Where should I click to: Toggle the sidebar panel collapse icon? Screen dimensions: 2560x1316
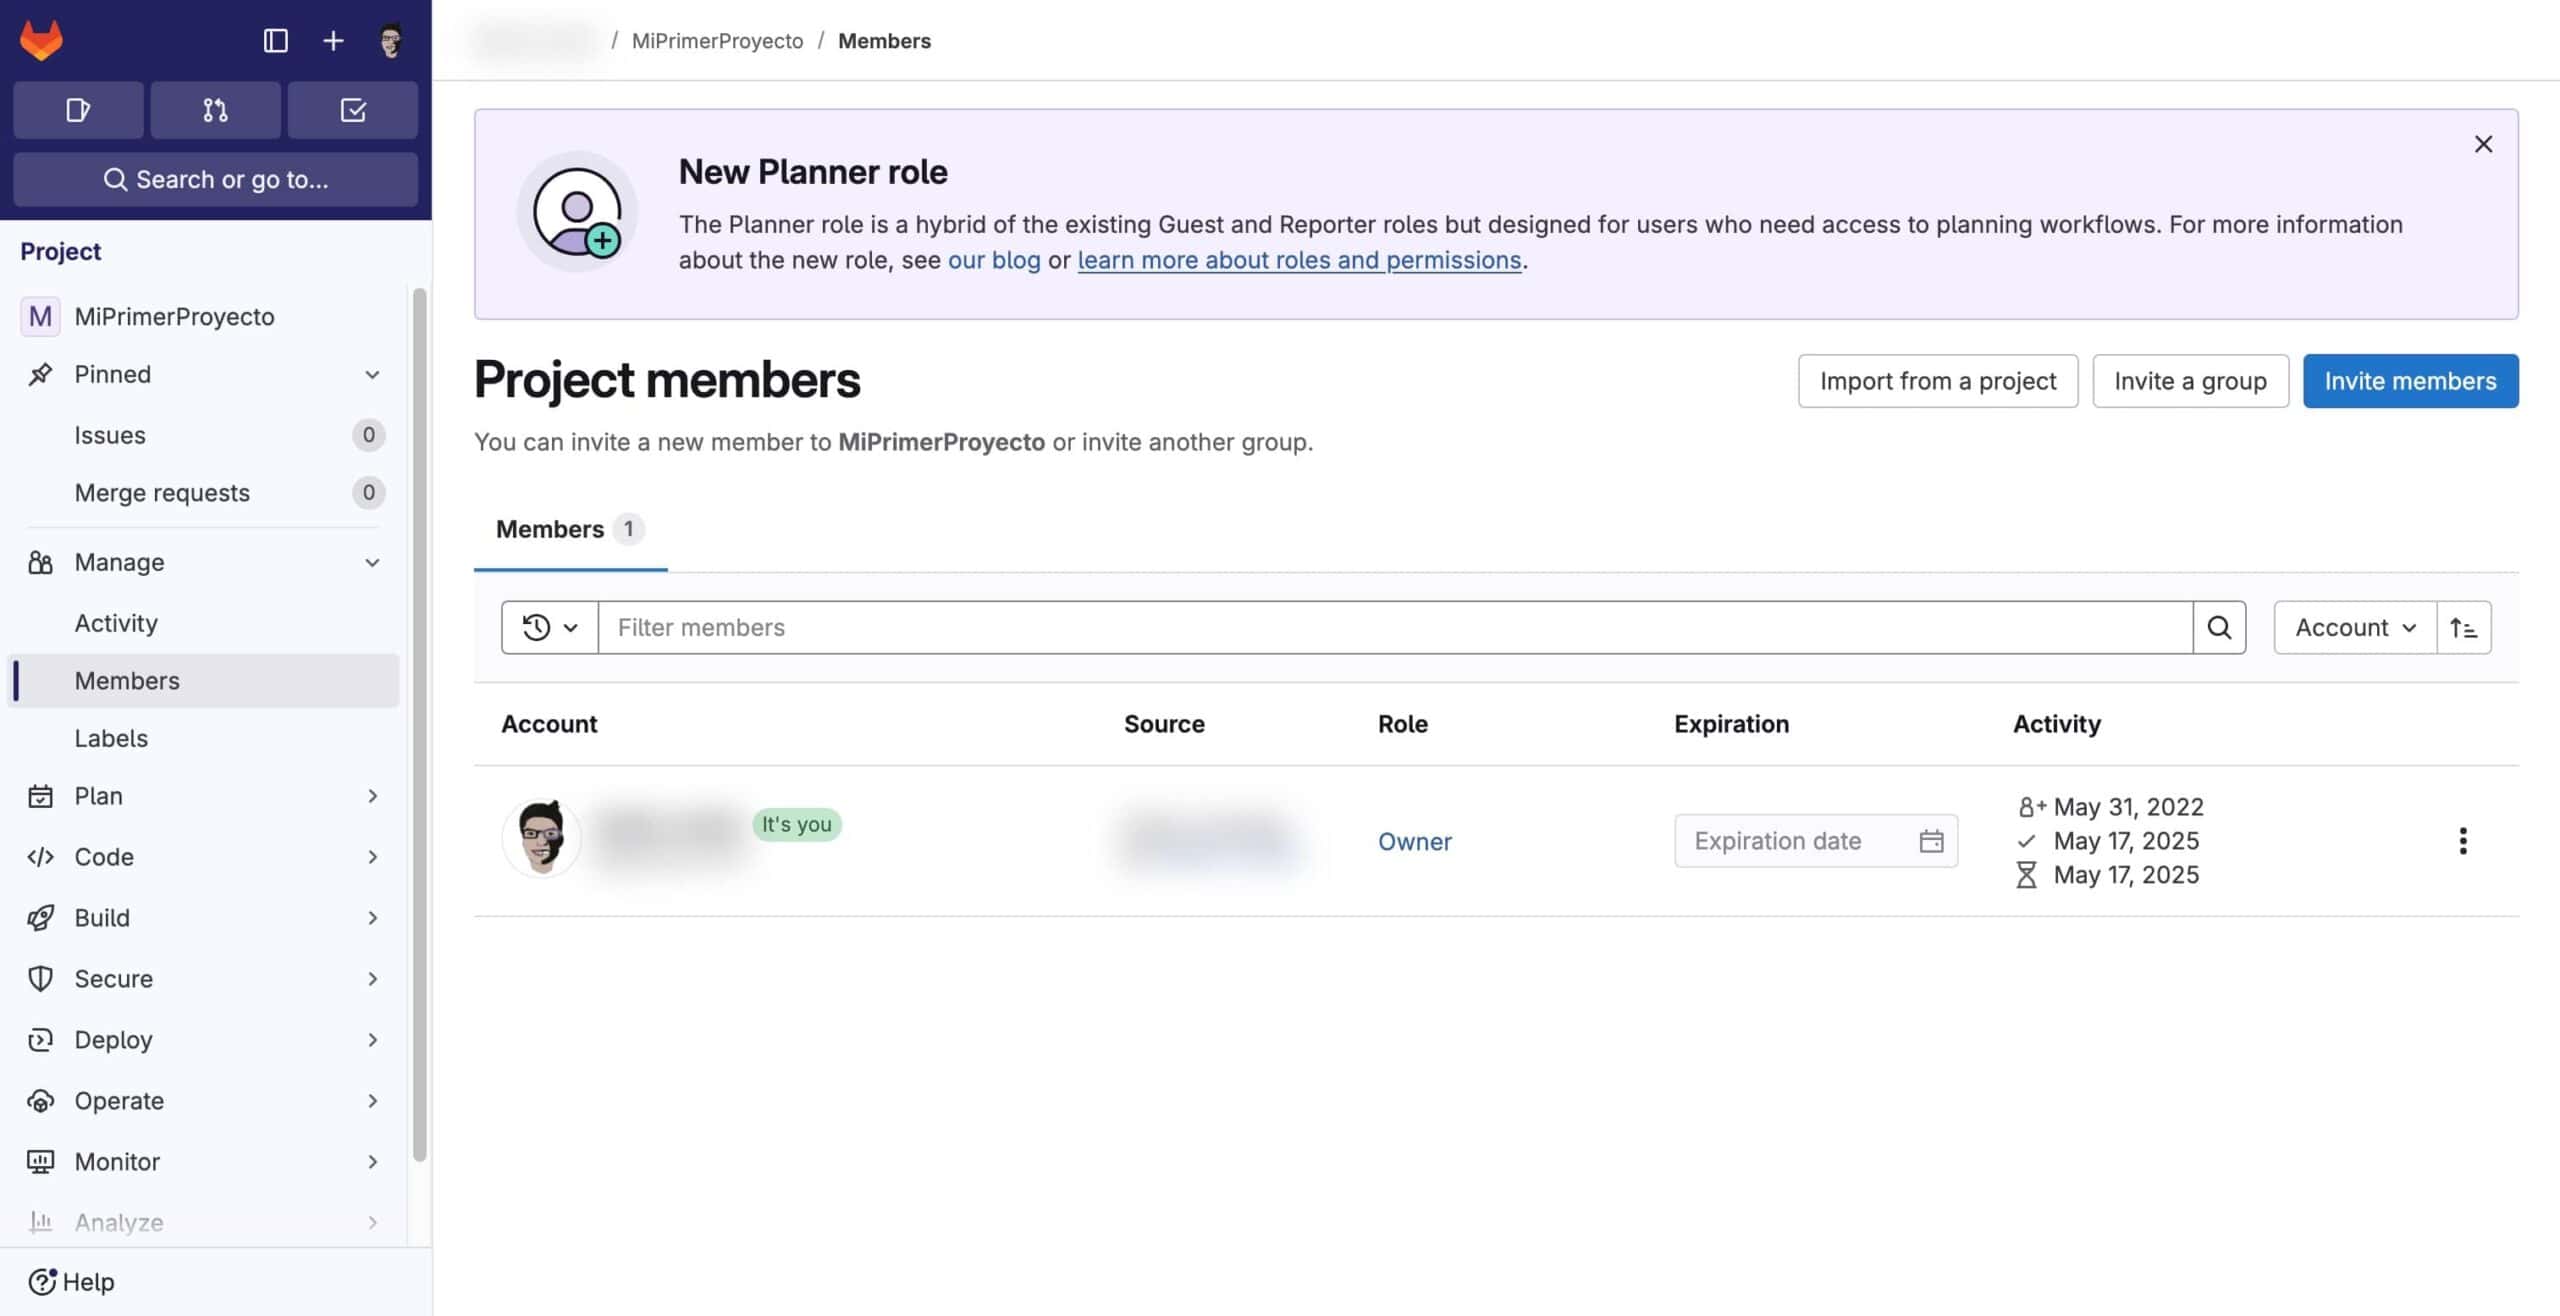tap(276, 40)
